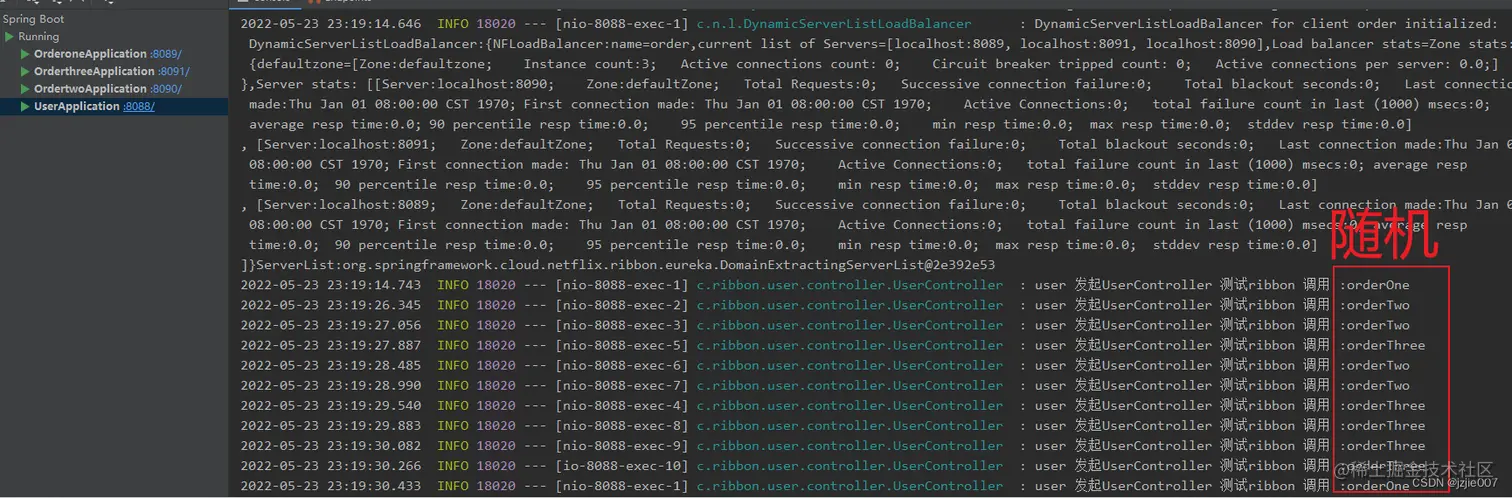Click the timestamp 2022-05-23 23:19:14.646

click(x=331, y=24)
